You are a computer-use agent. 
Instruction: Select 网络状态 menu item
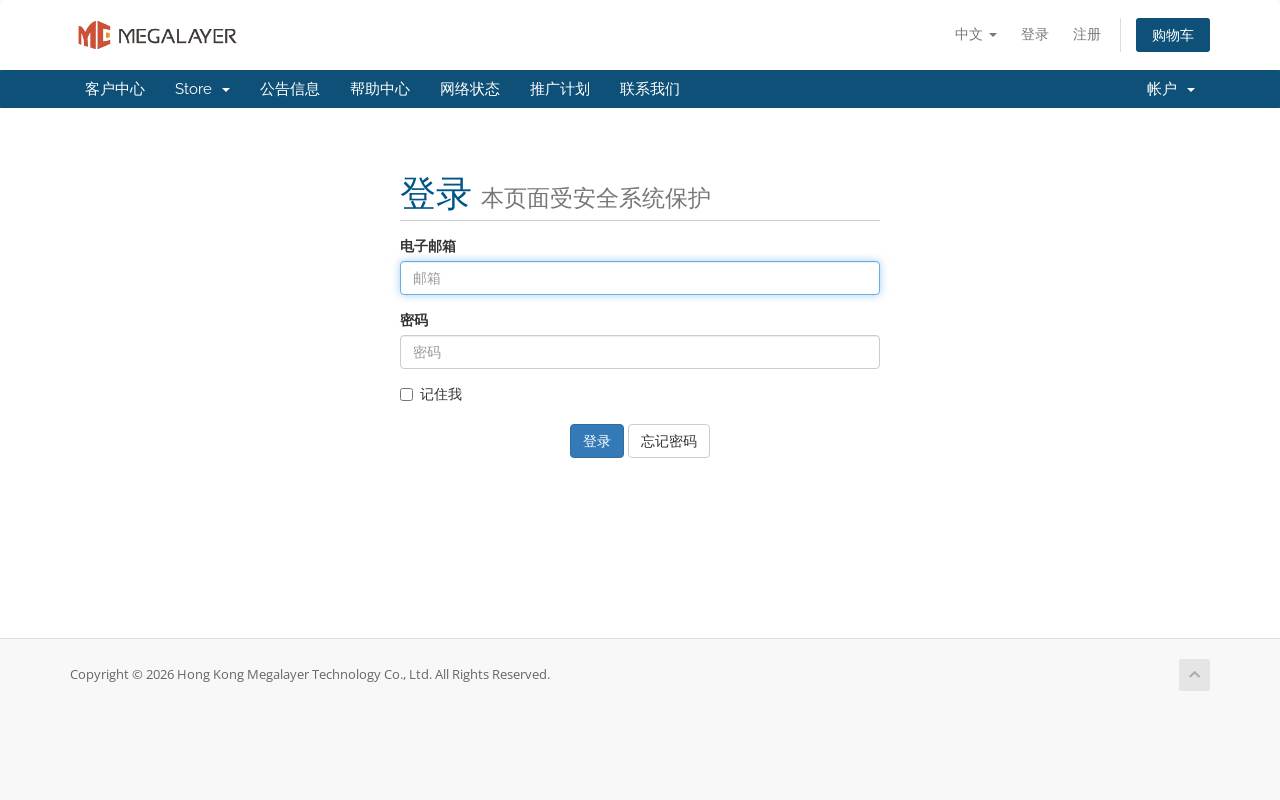[x=470, y=89]
